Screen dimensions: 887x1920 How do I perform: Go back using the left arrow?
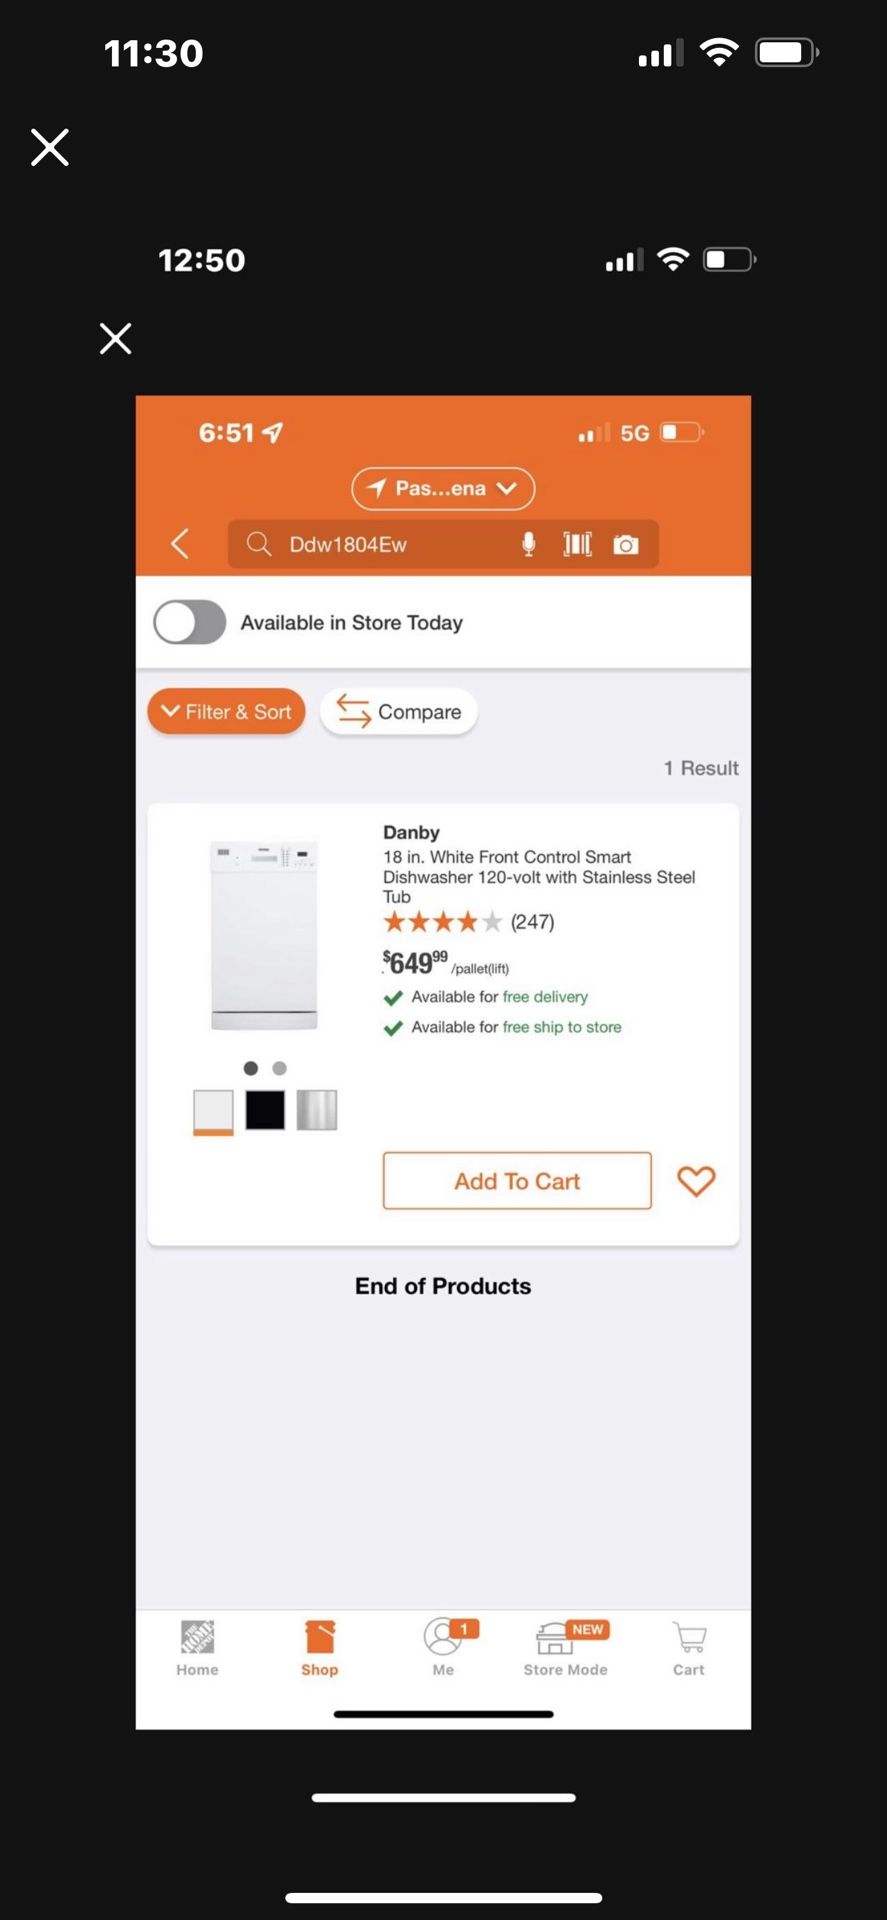180,544
